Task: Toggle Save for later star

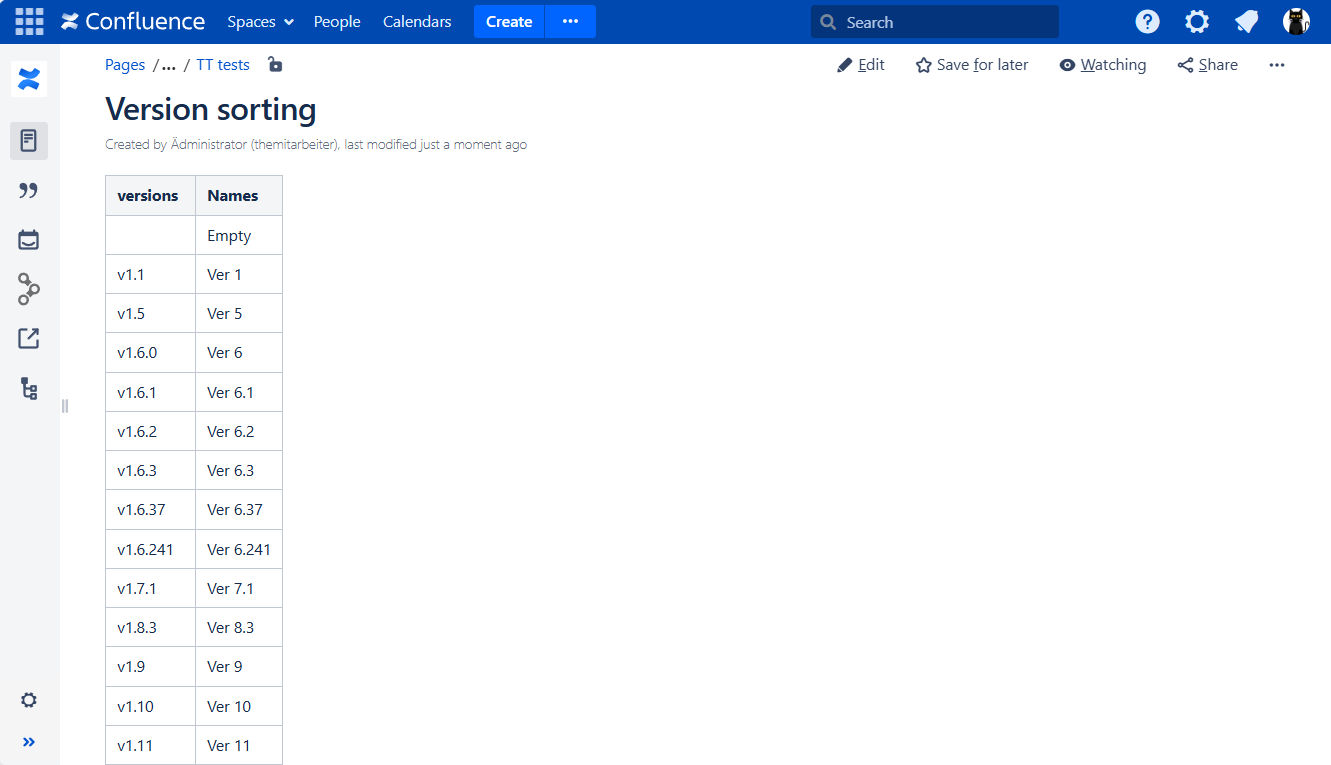Action: [971, 65]
